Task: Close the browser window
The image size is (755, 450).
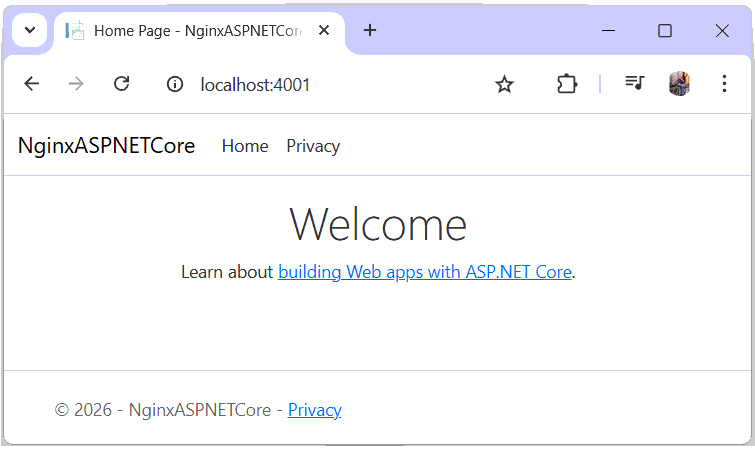Action: click(x=722, y=31)
